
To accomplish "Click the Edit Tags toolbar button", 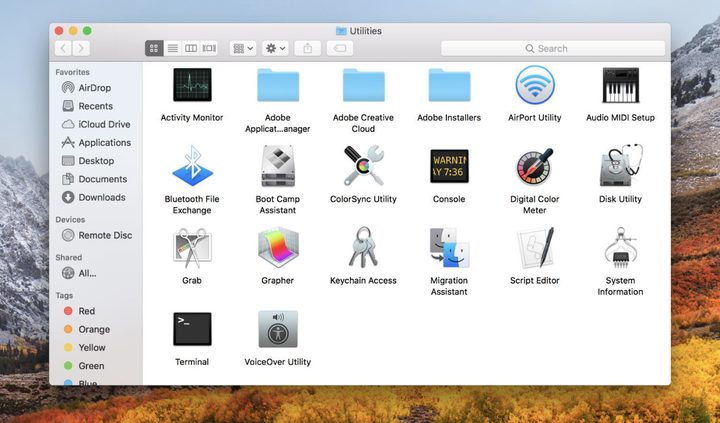I will (340, 48).
